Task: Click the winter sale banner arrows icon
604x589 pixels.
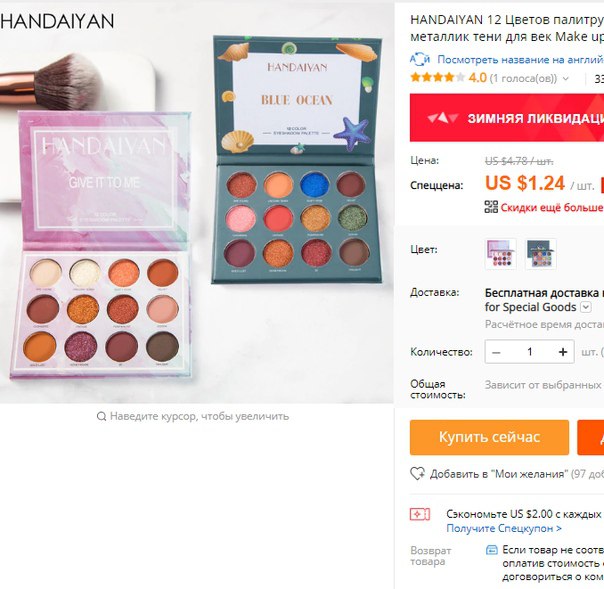Action: coord(443,118)
